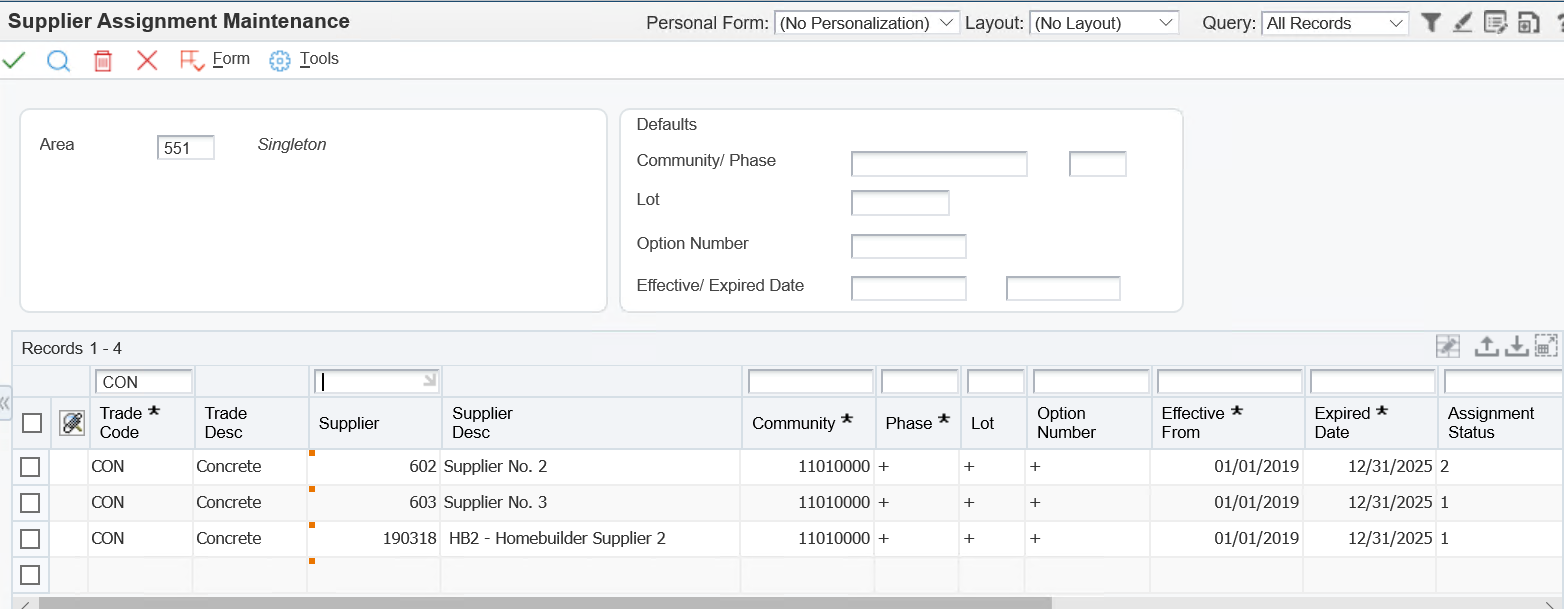Click the clear query brush icon
This screenshot has height=609, width=1564.
click(1463, 22)
